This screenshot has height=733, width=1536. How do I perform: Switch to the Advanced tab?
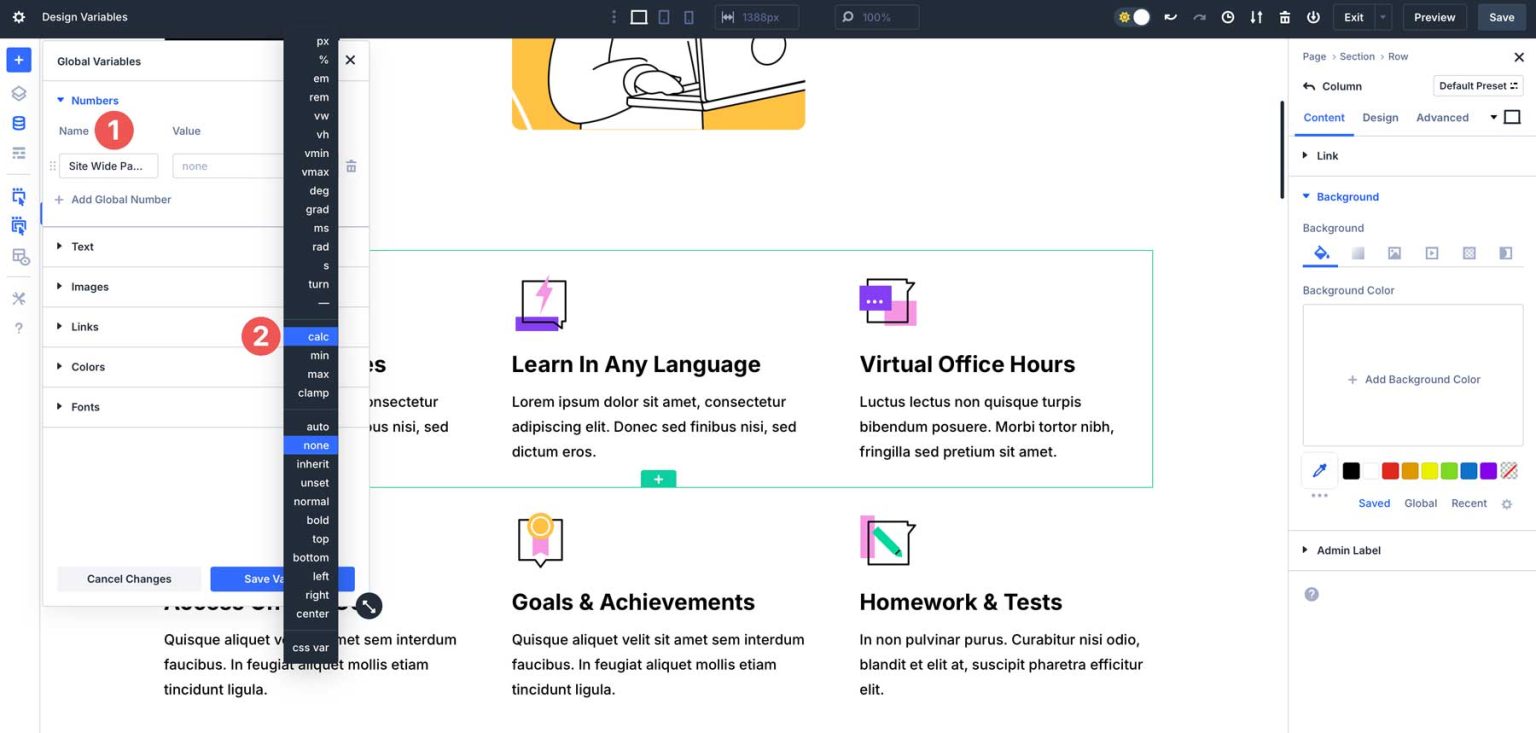(1442, 117)
